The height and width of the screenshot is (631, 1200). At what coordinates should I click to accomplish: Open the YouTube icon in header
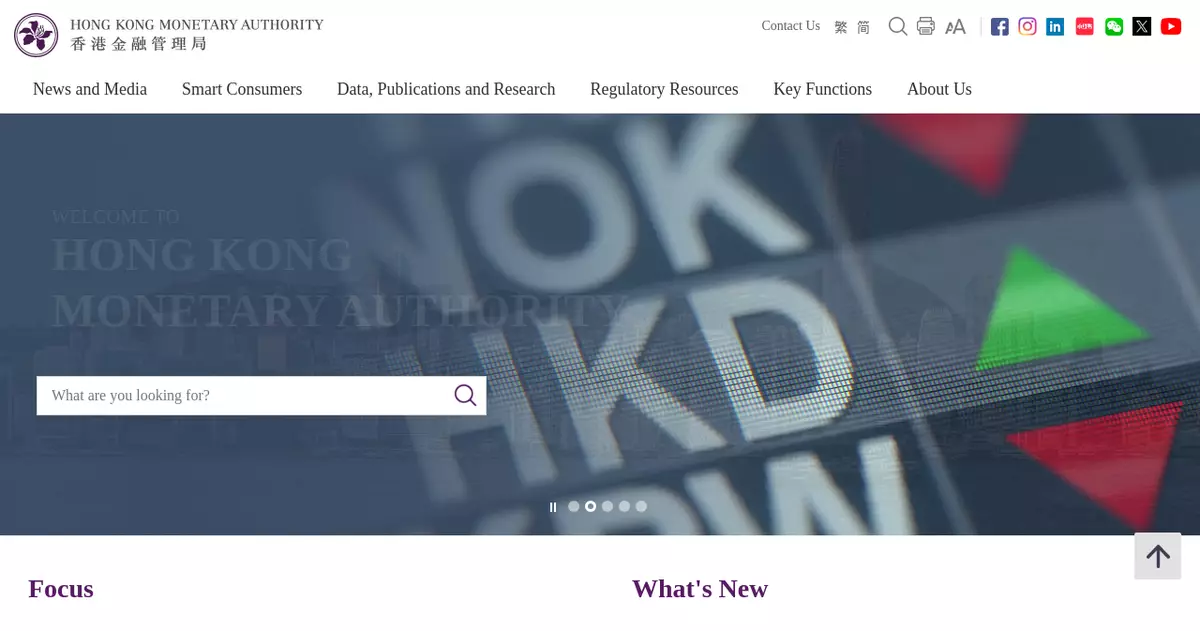pyautogui.click(x=1171, y=27)
